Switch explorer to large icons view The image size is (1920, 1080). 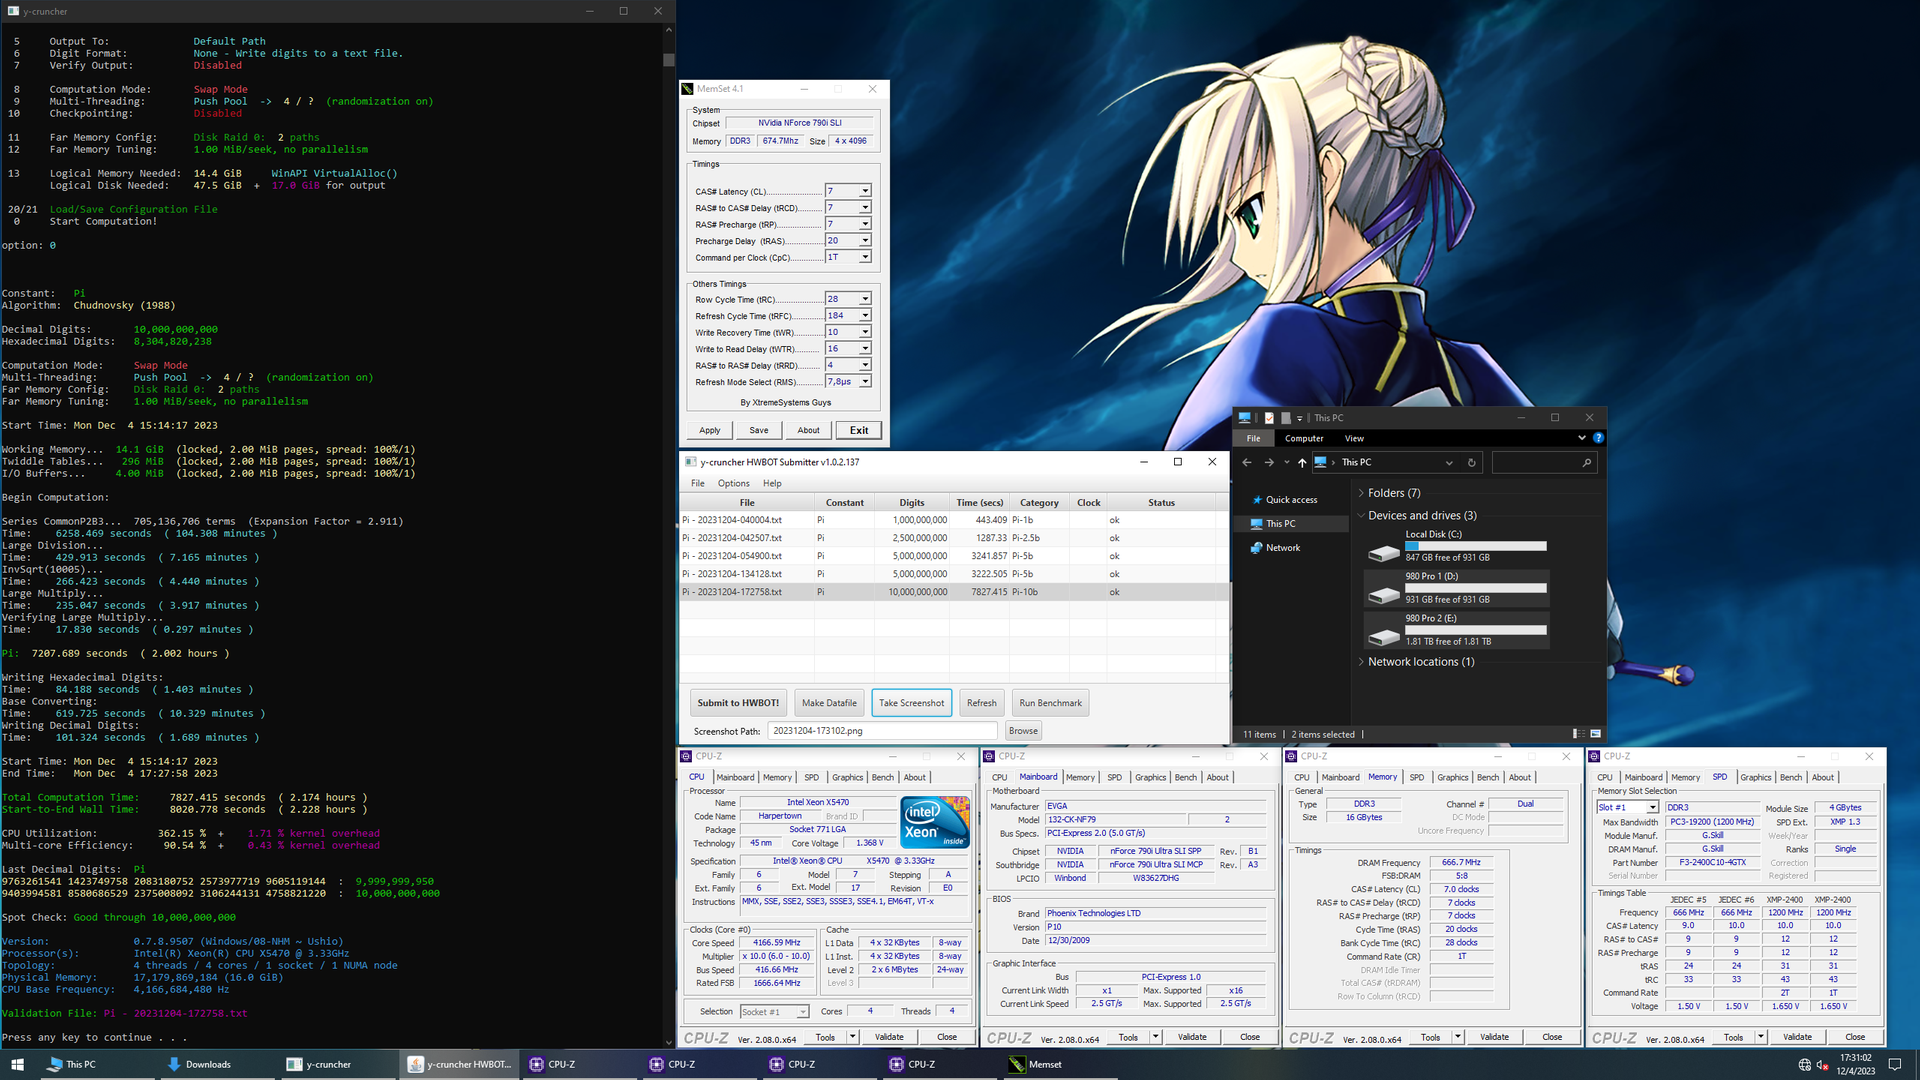click(x=1596, y=734)
